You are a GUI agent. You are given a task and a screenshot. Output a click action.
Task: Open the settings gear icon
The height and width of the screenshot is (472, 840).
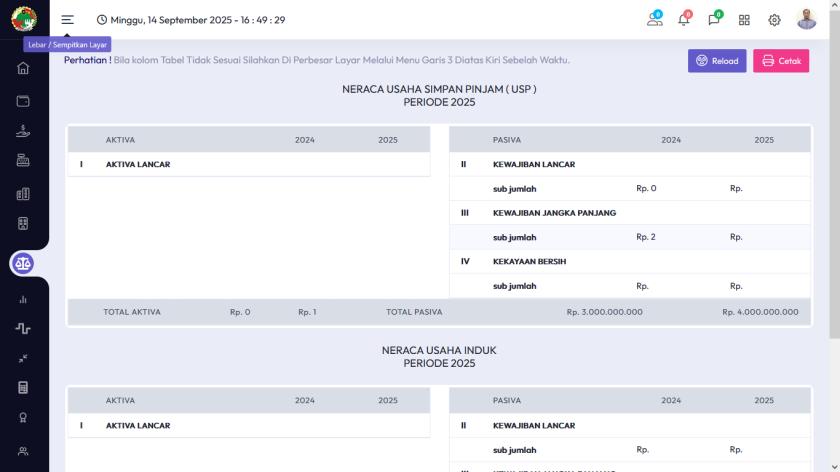click(x=774, y=20)
